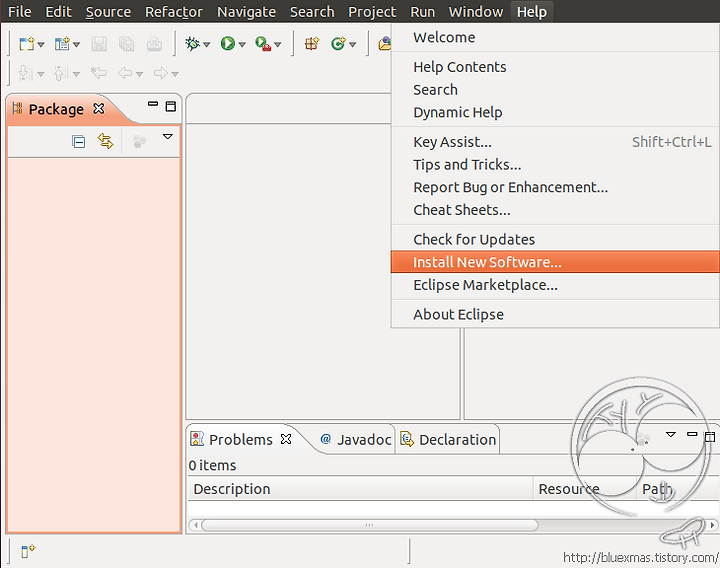Select Eclipse Marketplace... menu item

[x=555, y=285]
